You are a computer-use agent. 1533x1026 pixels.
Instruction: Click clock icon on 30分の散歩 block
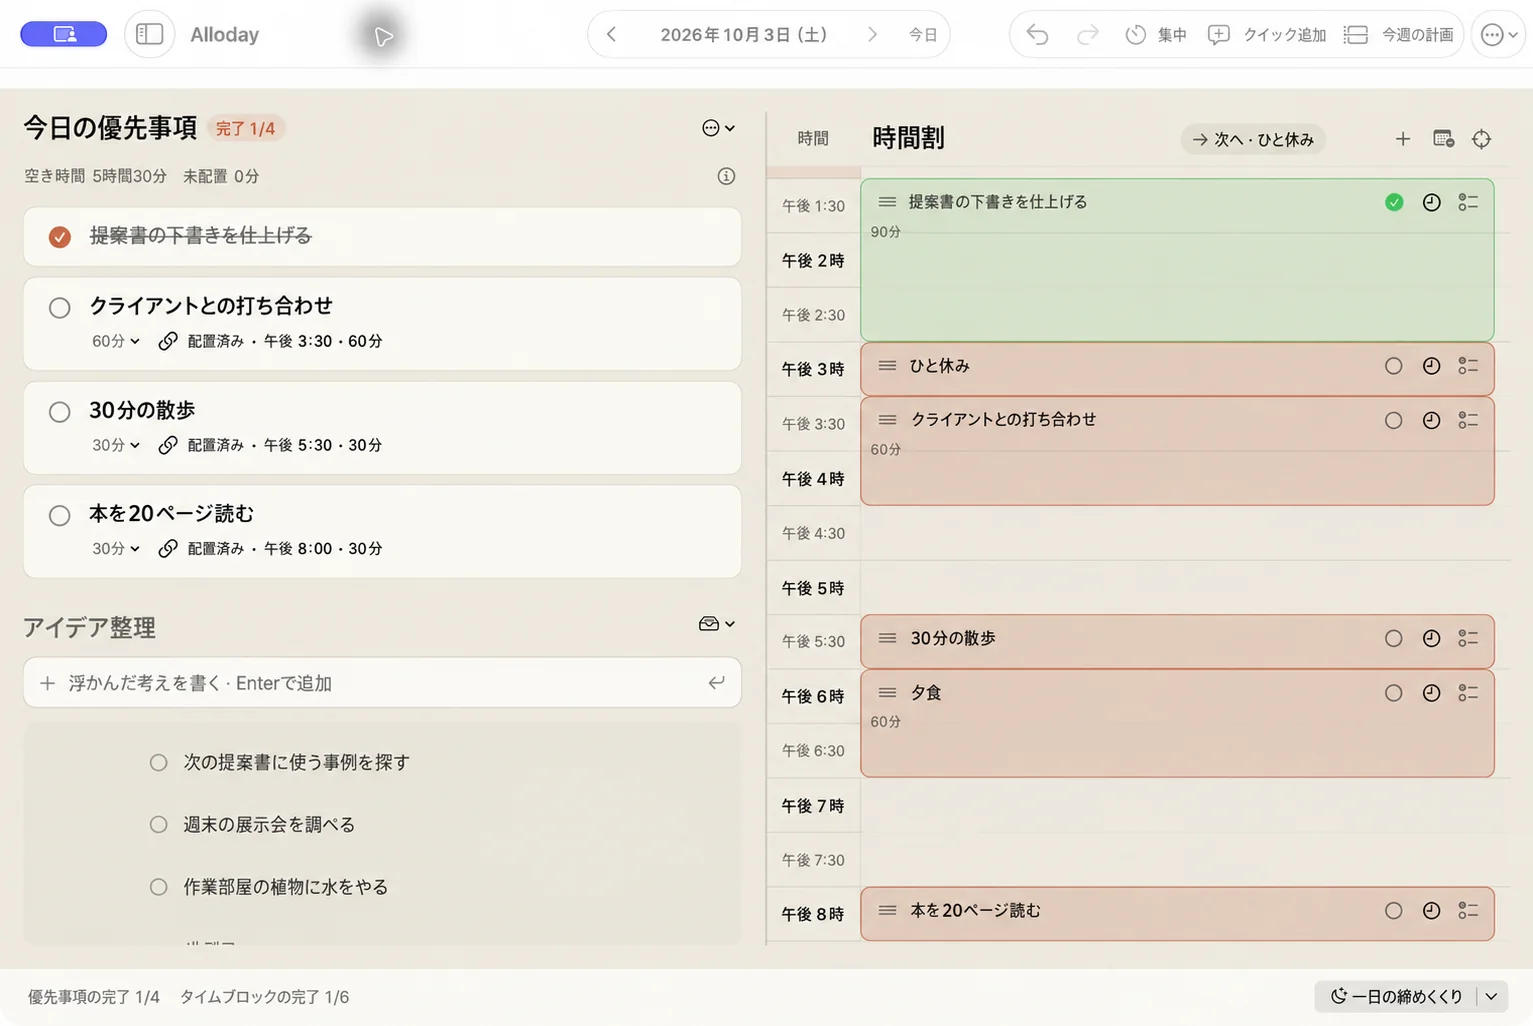point(1432,639)
